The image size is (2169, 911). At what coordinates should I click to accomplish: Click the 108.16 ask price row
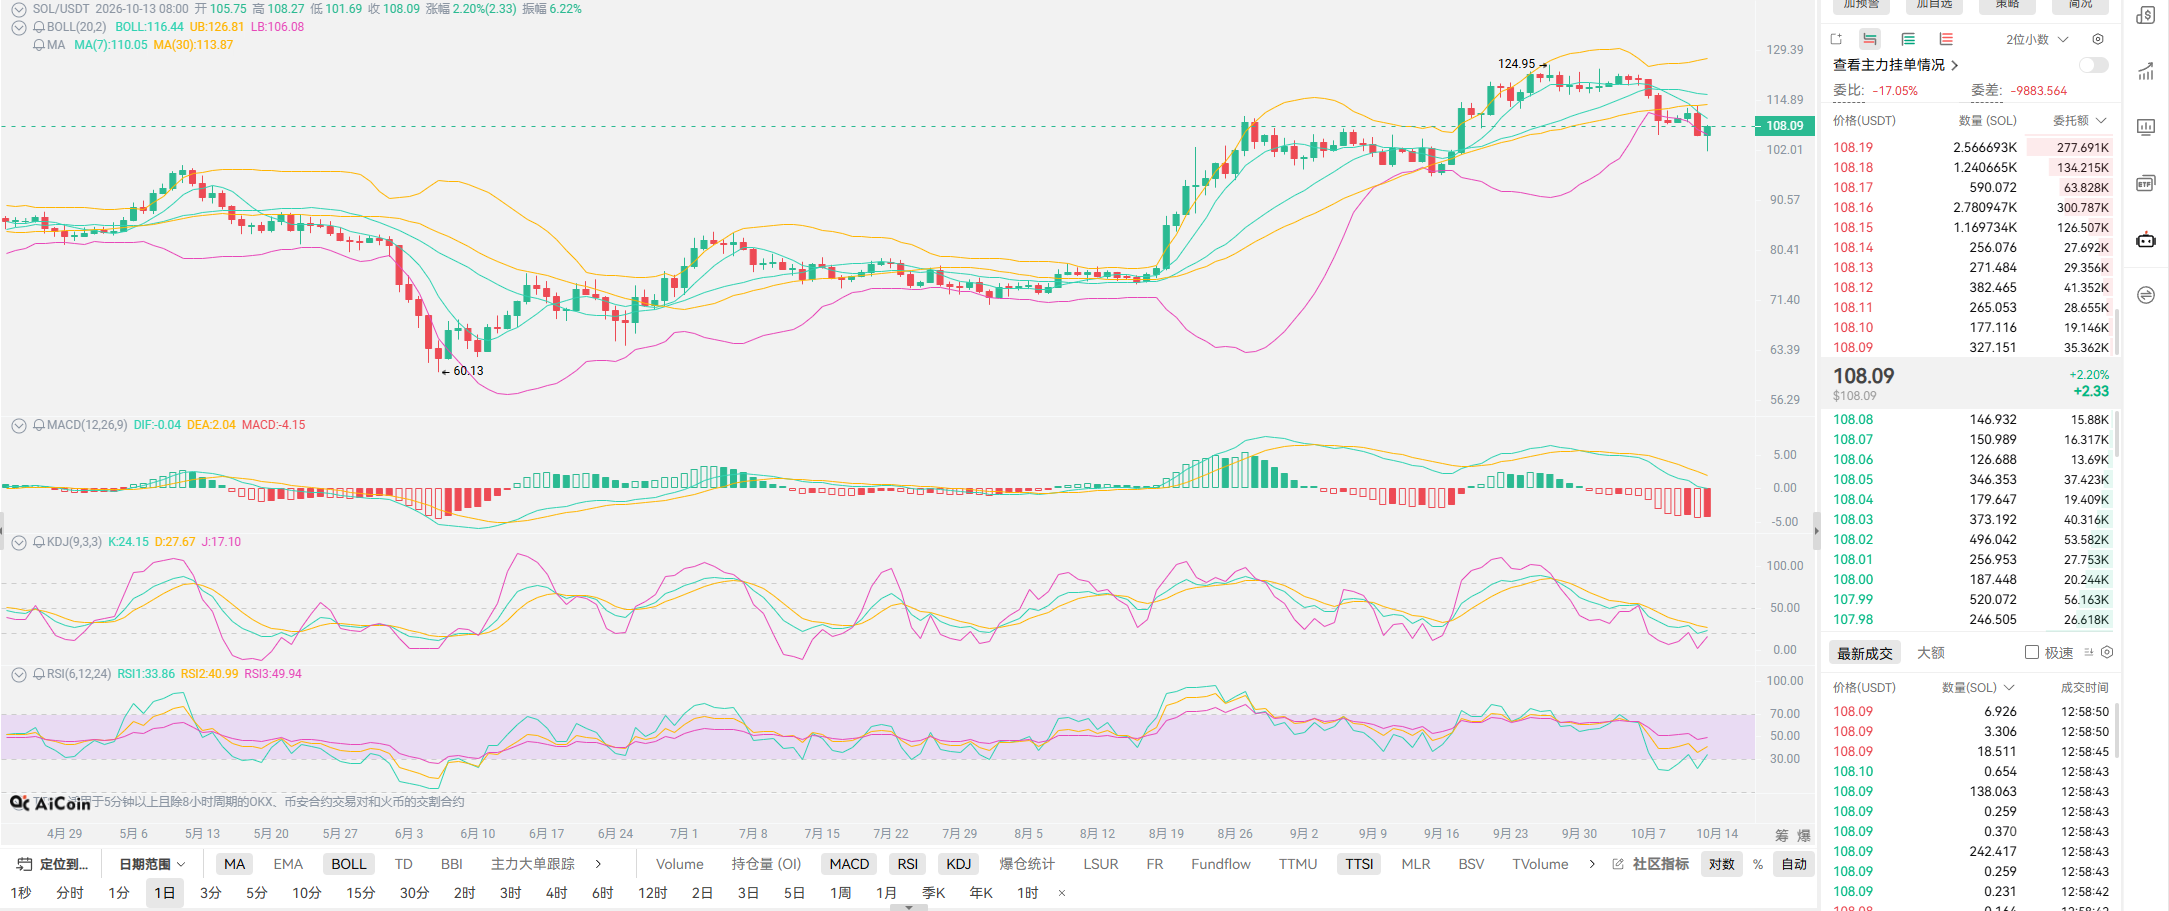[x=1971, y=207]
